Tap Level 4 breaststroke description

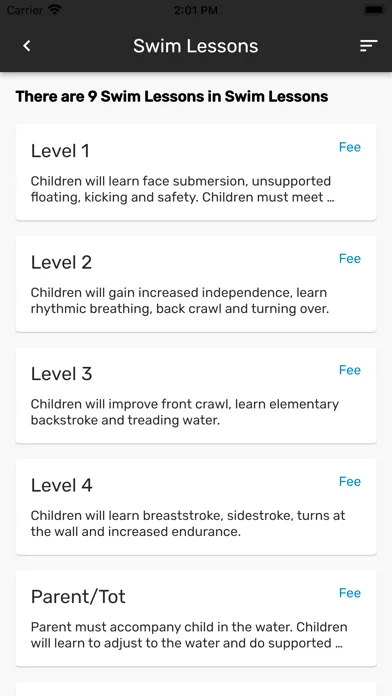click(188, 523)
